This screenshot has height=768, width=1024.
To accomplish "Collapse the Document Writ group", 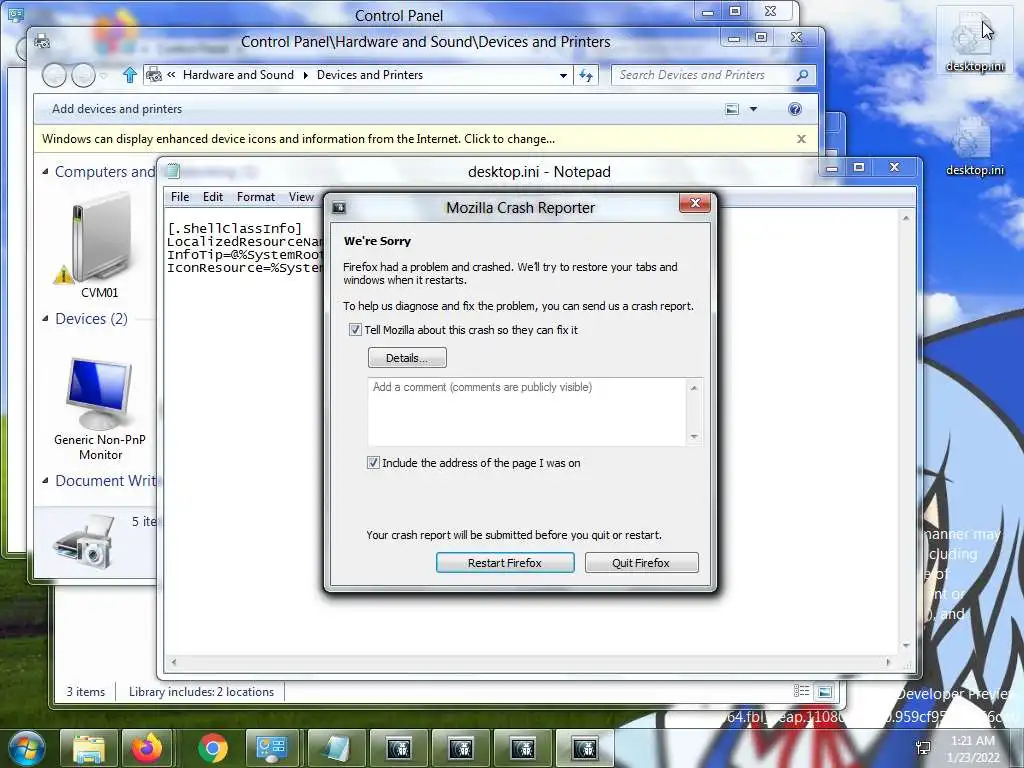I will pos(45,481).
